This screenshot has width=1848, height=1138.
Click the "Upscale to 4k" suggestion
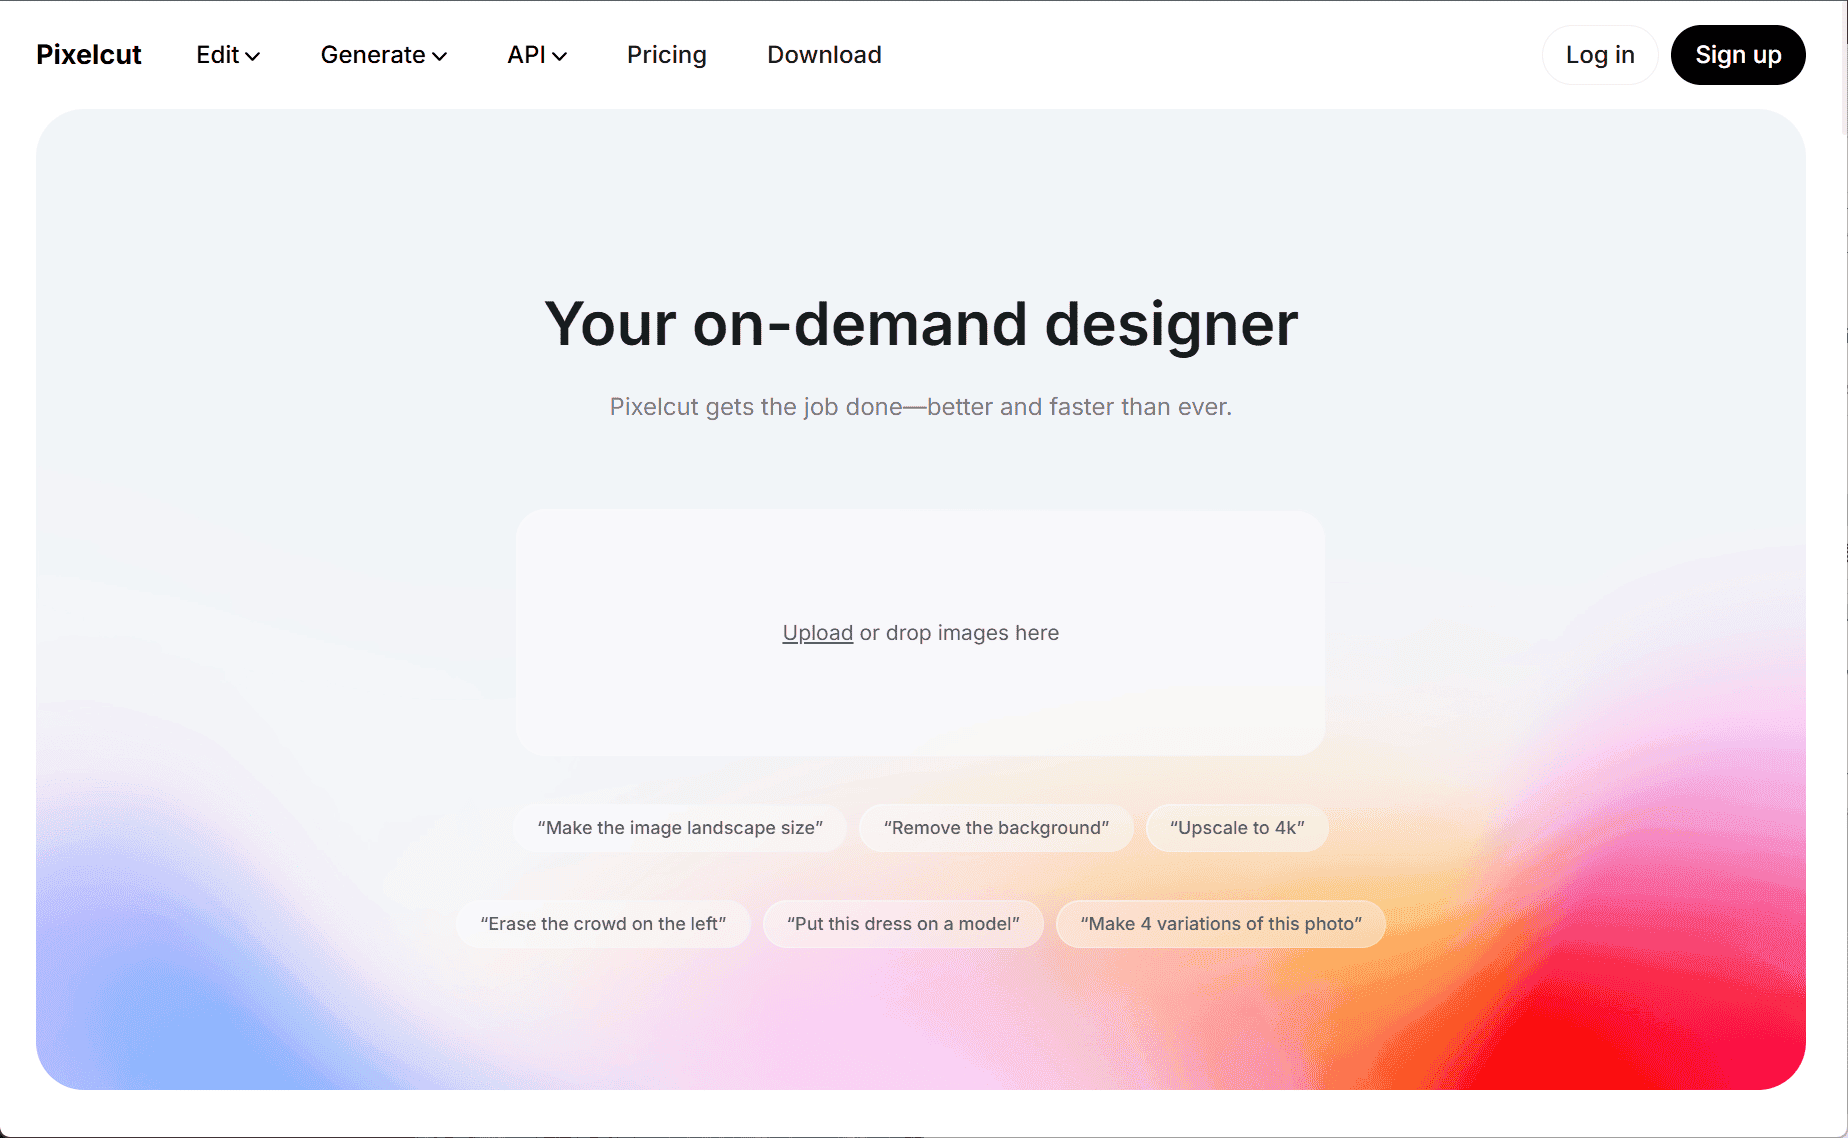pos(1237,828)
